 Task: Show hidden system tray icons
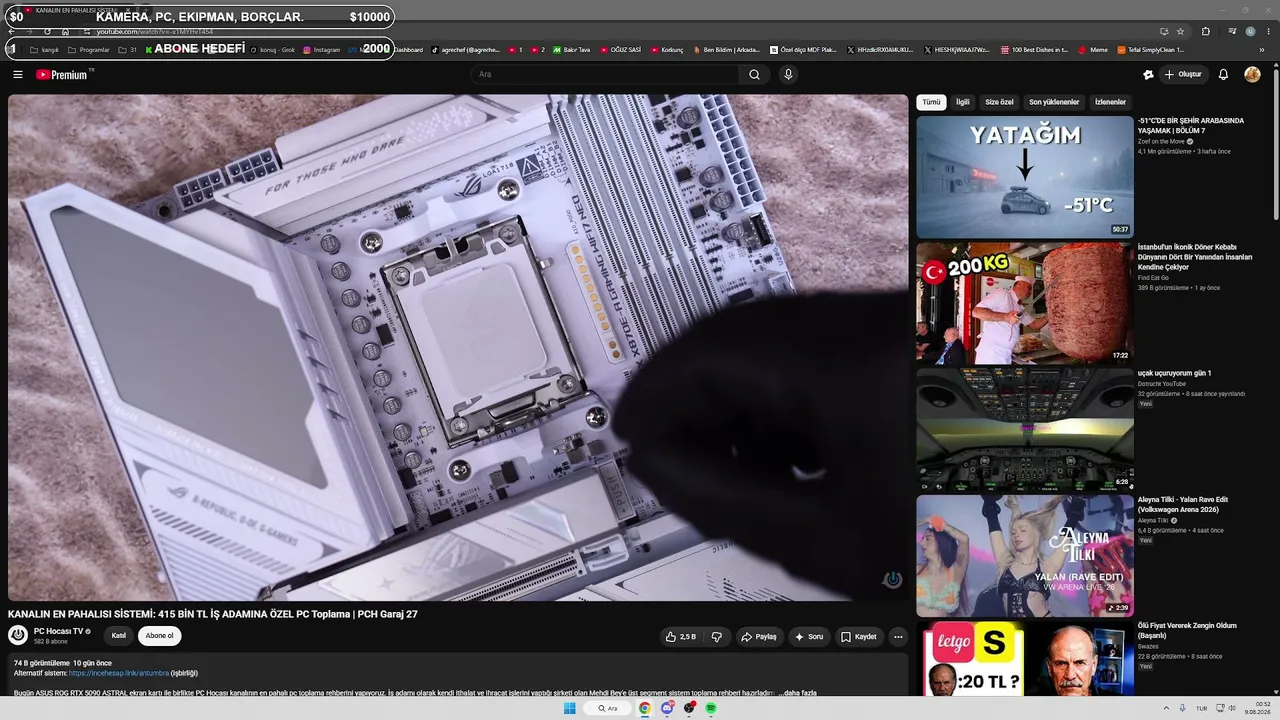[1166, 708]
